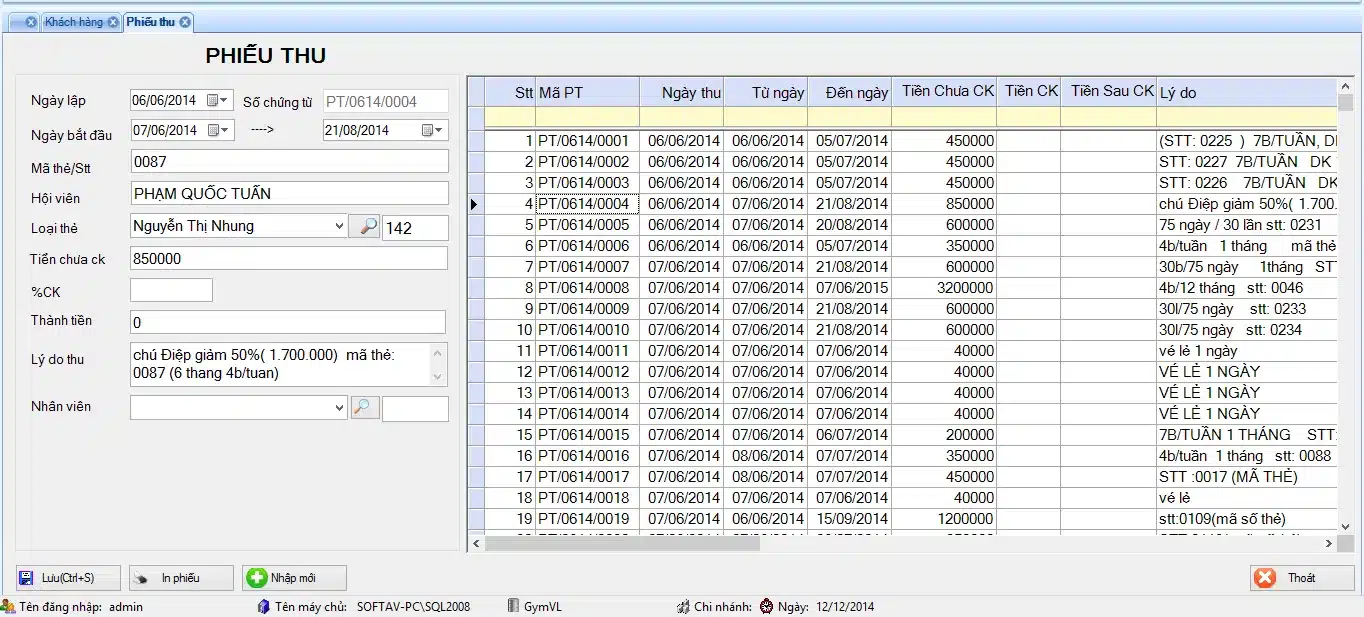The height and width of the screenshot is (617, 1364).
Task: Open calendar picker for end date 21/08/2014
Action: click(x=434, y=130)
